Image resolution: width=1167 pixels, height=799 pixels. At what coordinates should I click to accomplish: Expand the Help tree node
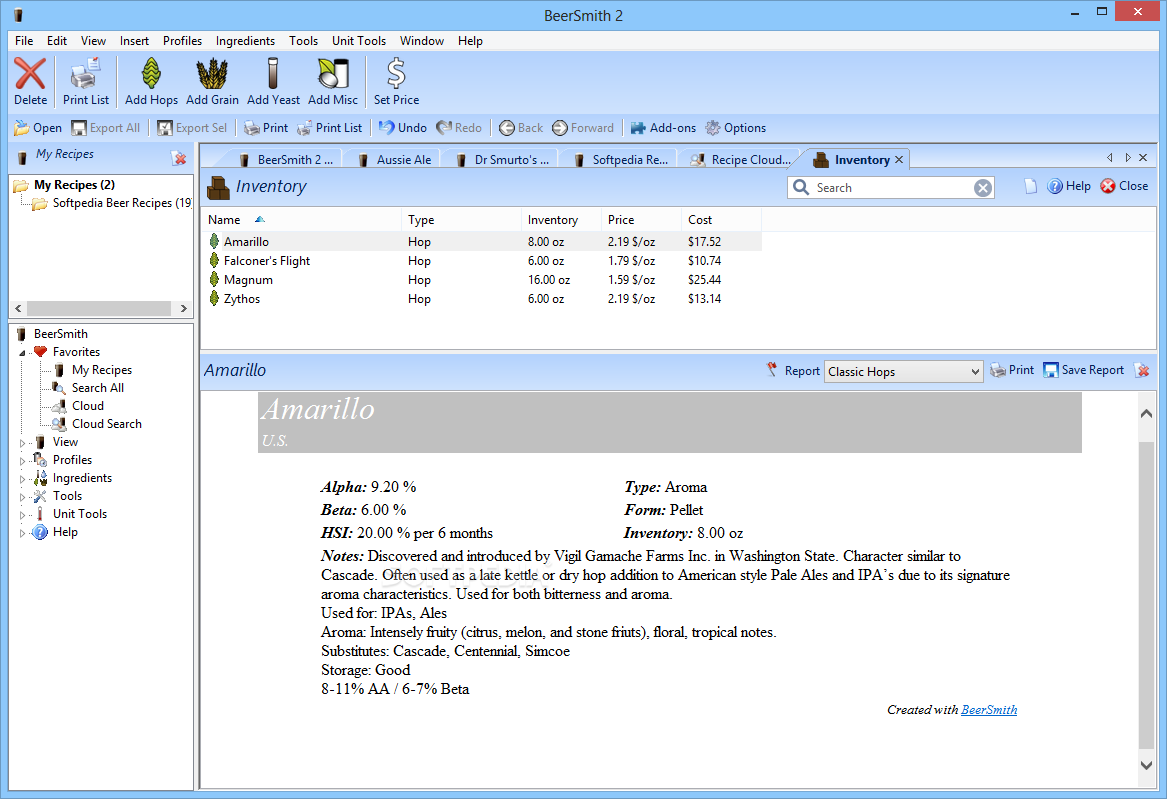click(22, 533)
